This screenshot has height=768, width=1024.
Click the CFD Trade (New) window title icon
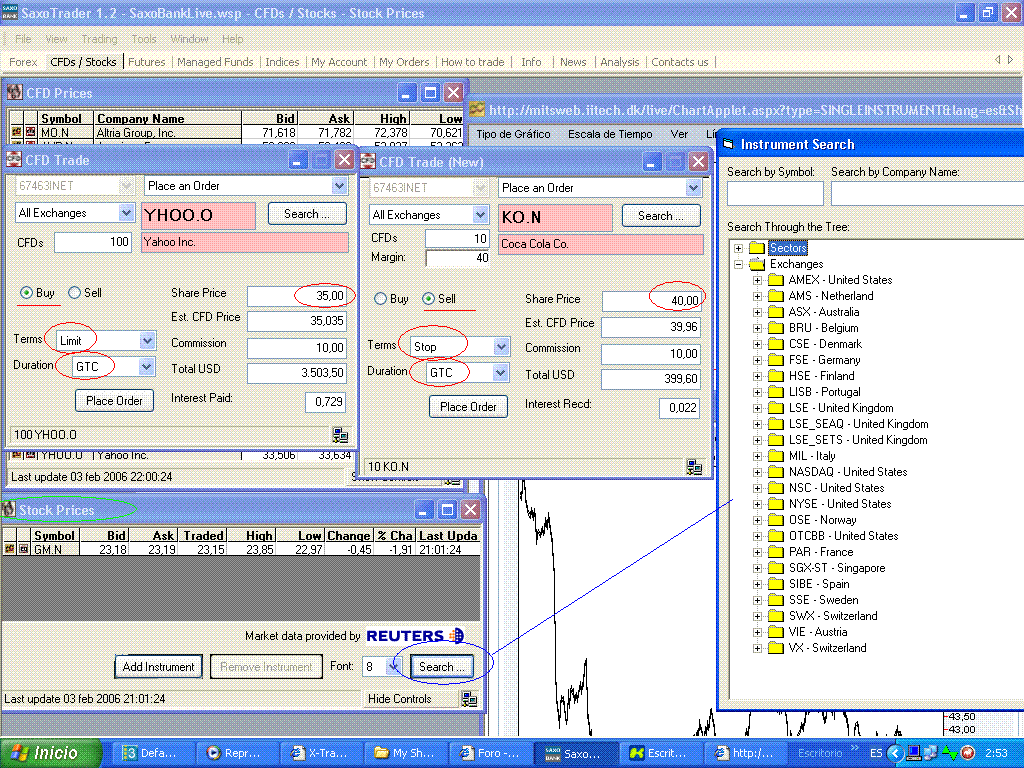(368, 161)
